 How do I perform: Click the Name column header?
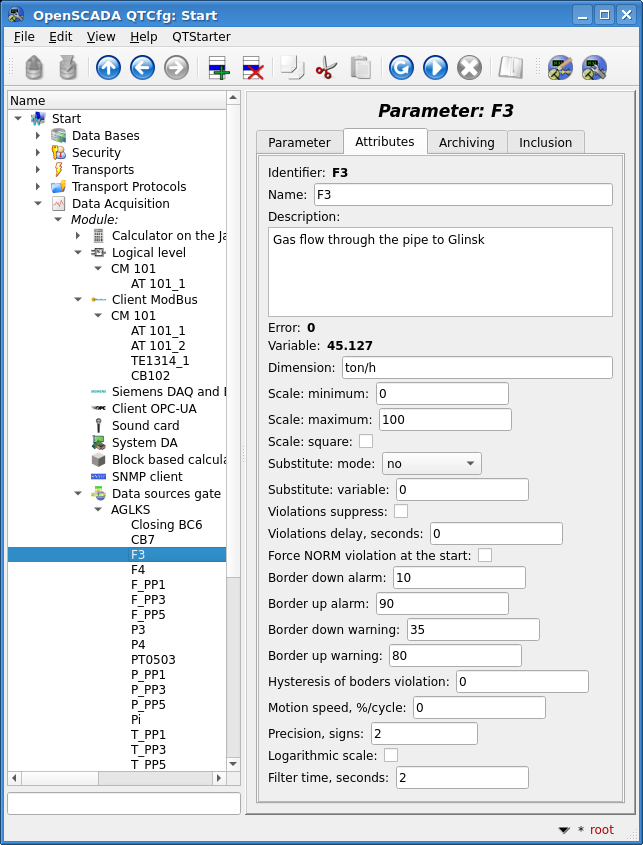(x=117, y=100)
